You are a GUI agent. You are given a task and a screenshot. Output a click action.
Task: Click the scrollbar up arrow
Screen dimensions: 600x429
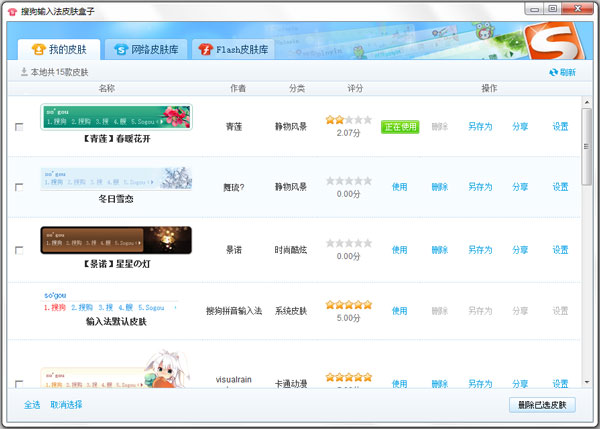pos(587,102)
